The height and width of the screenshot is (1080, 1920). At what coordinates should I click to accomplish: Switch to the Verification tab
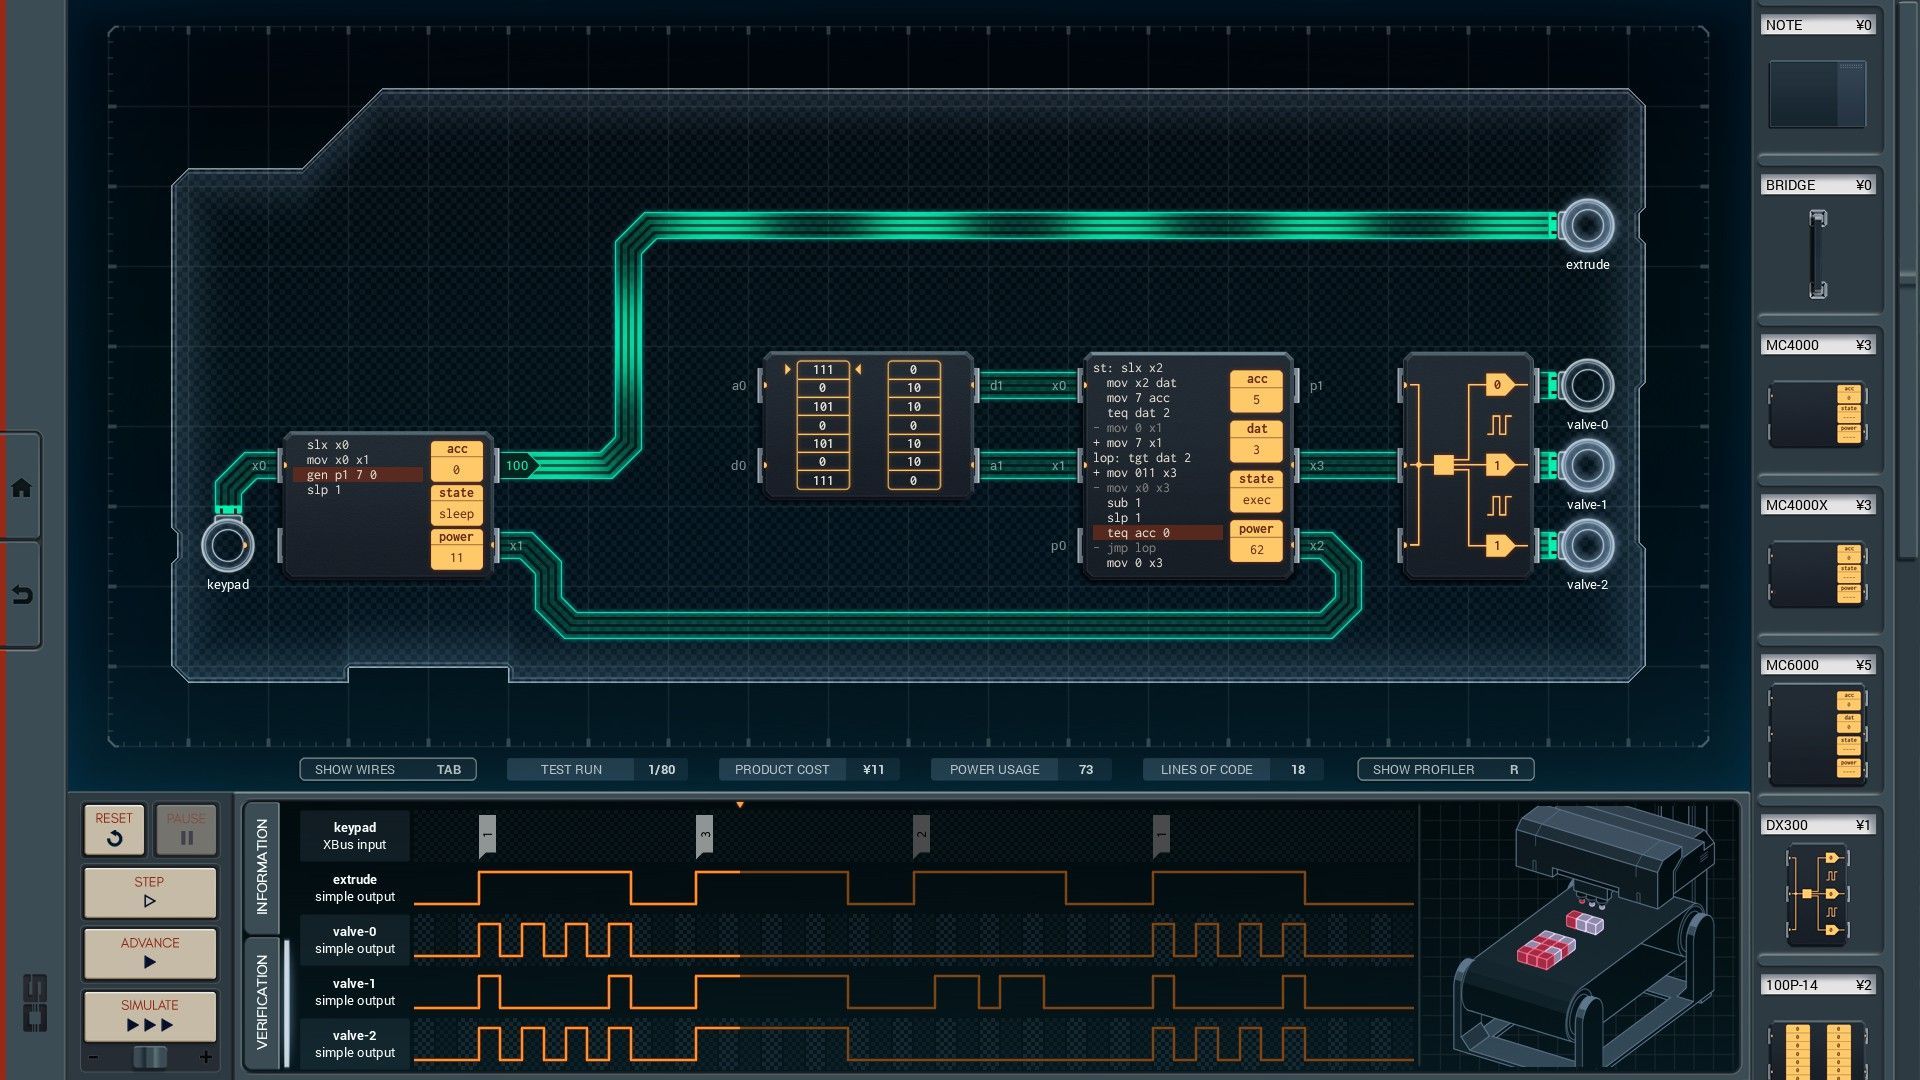[x=262, y=1002]
